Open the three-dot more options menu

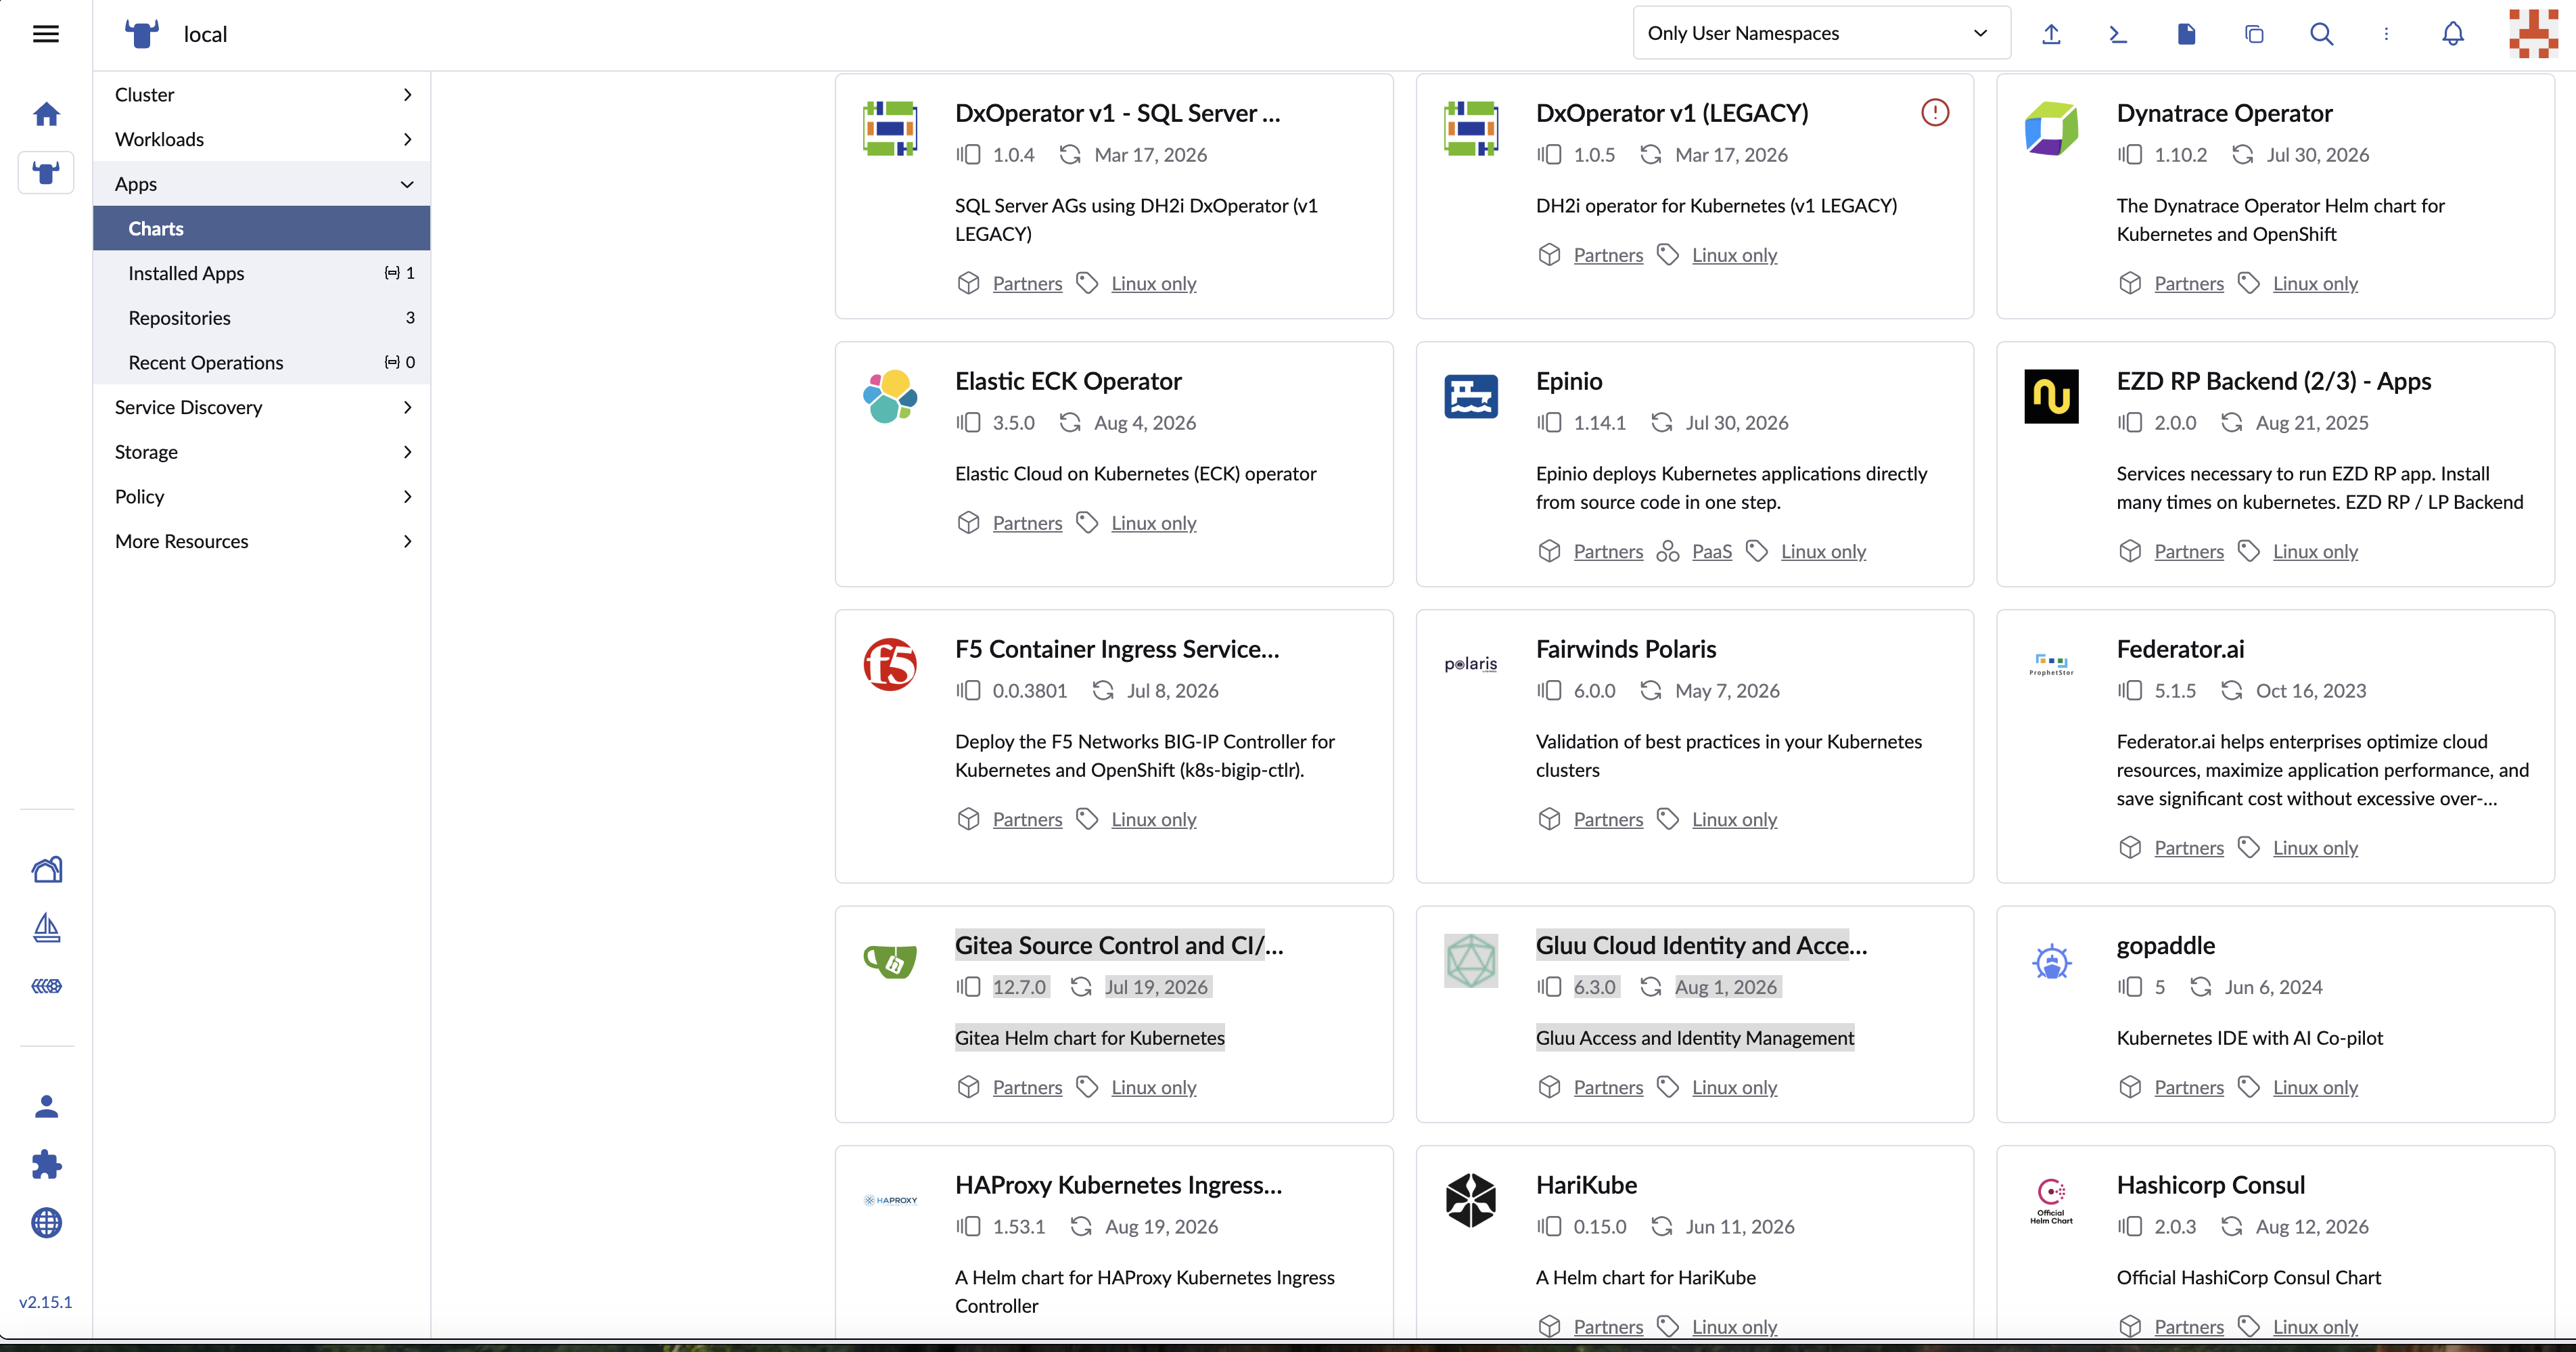coord(2386,34)
